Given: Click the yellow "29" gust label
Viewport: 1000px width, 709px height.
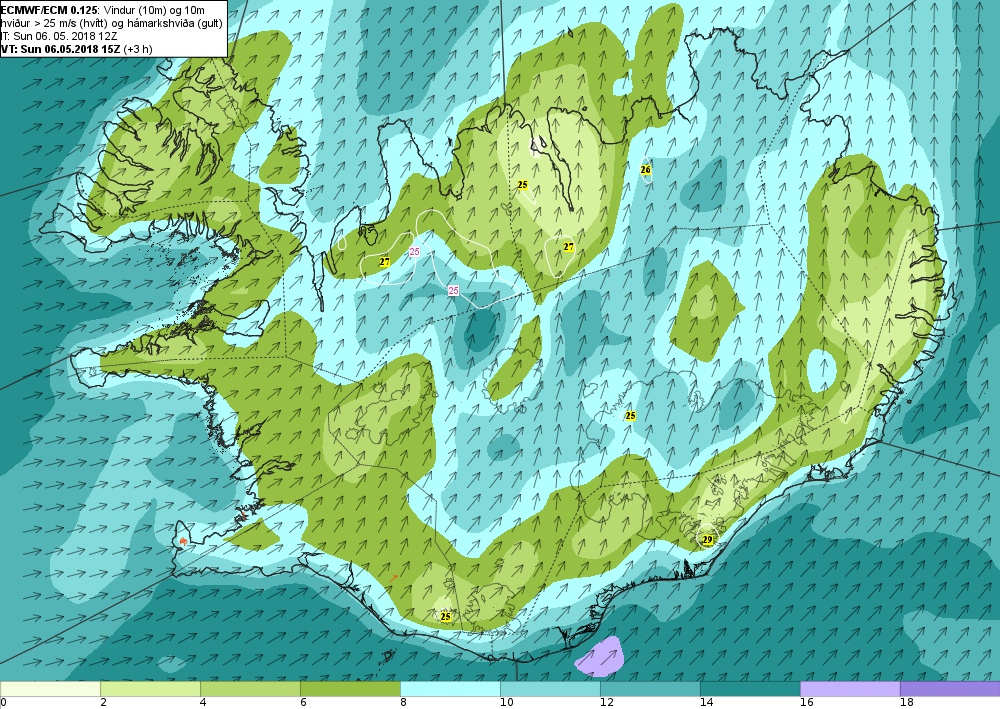Looking at the screenshot, I should (707, 540).
